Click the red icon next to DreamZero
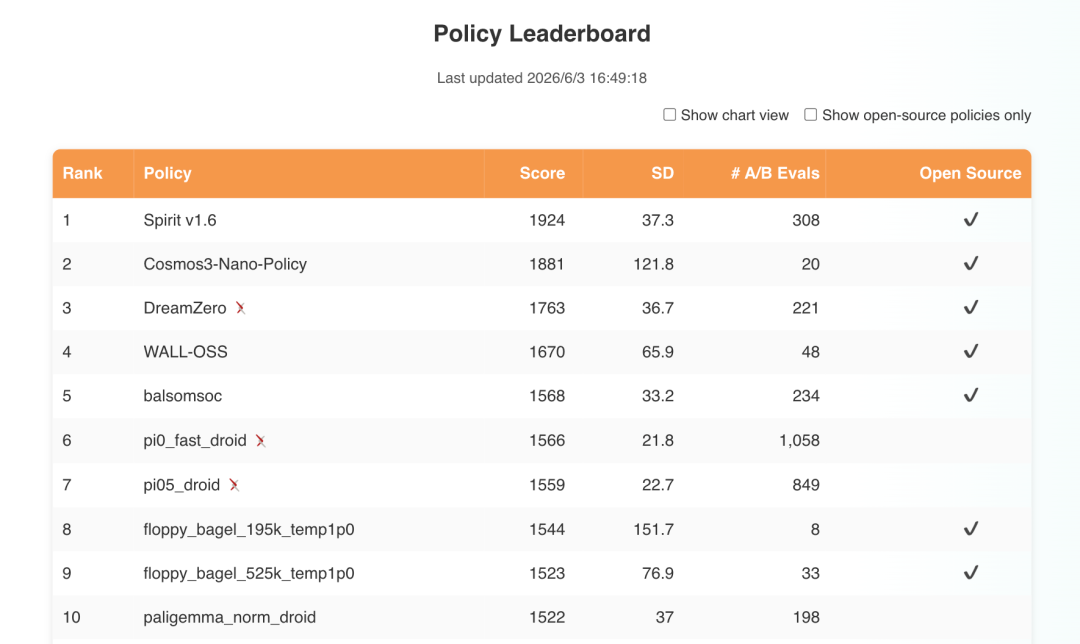Viewport: 1080px width, 644px height. pyautogui.click(x=240, y=308)
